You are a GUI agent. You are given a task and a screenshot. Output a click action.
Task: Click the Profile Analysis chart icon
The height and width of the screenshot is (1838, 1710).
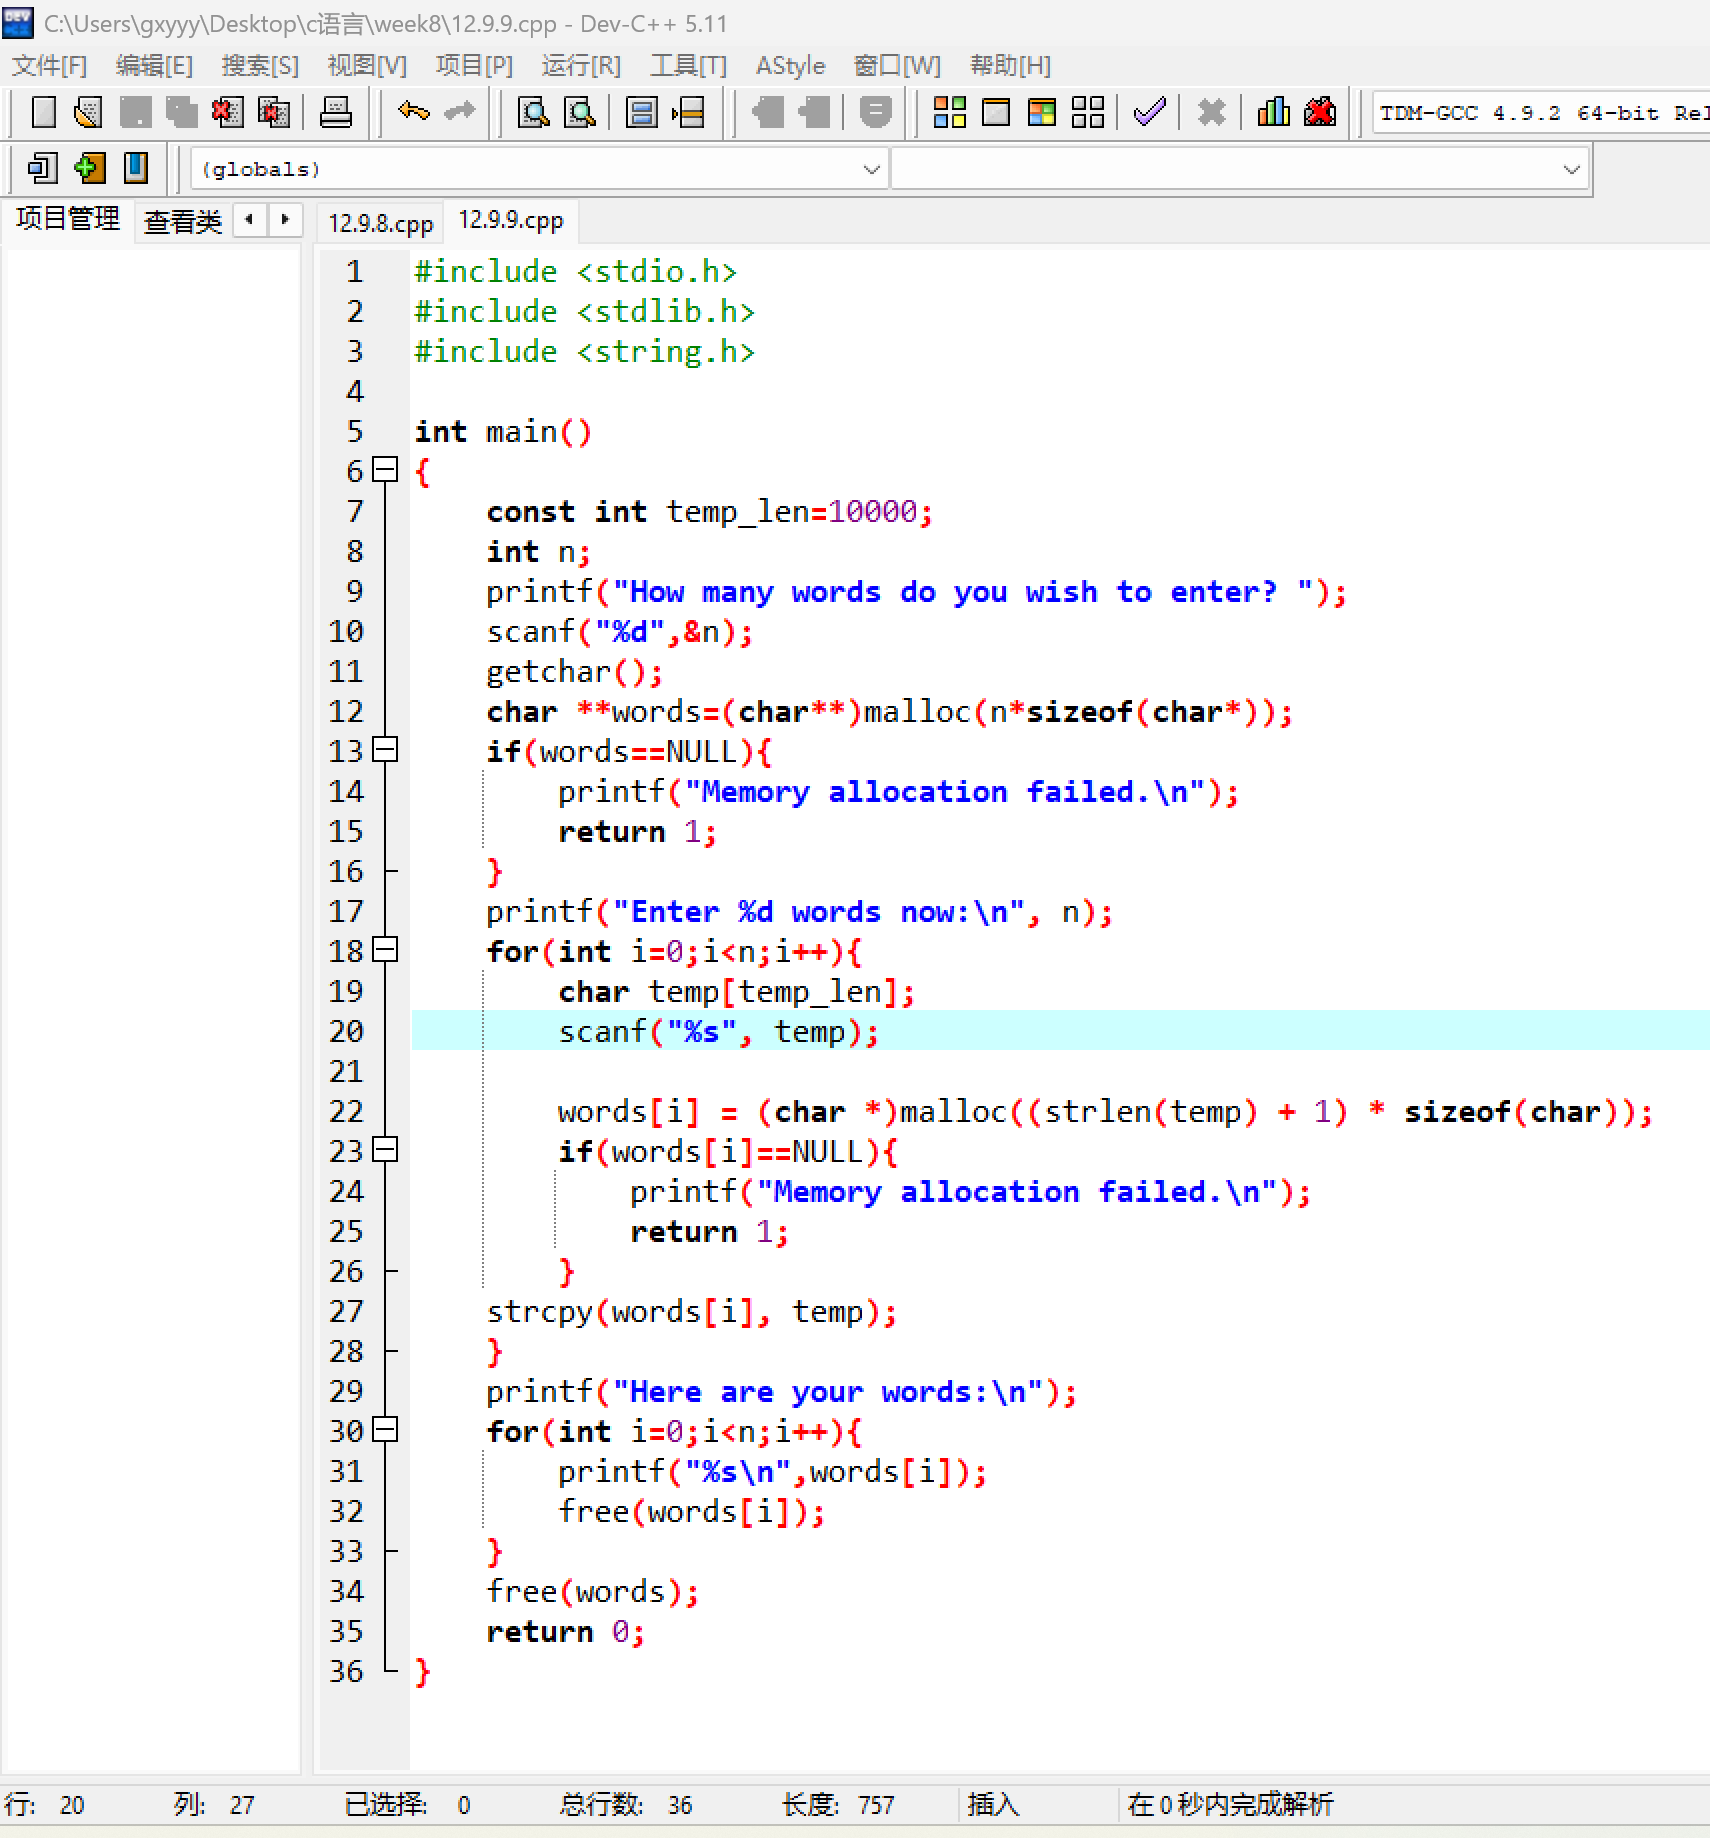click(x=1273, y=112)
